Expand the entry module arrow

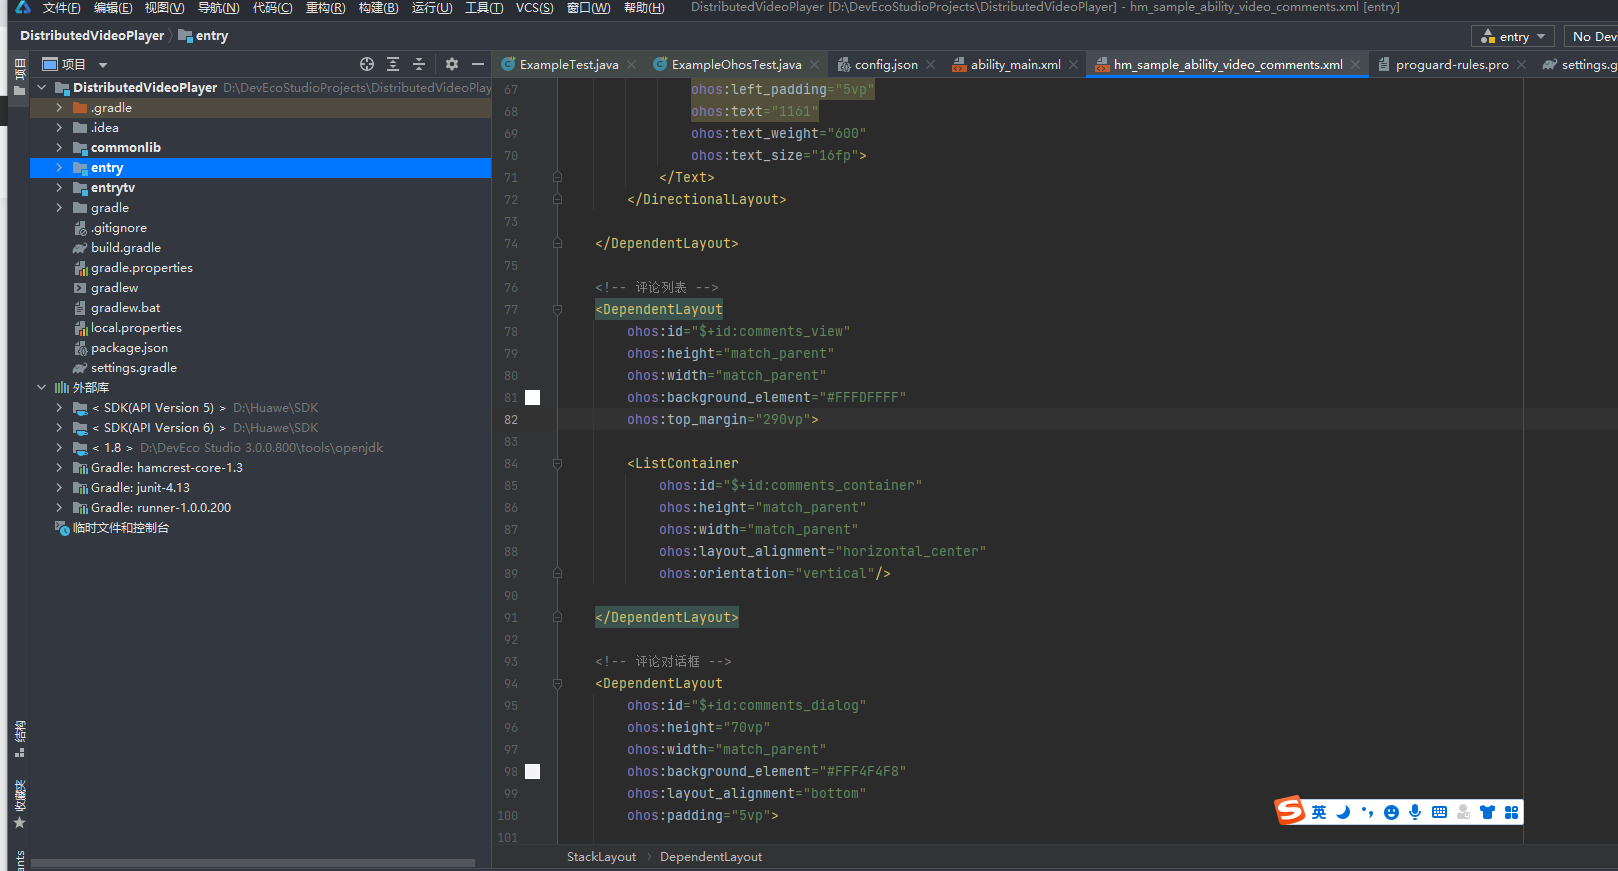pyautogui.click(x=59, y=167)
